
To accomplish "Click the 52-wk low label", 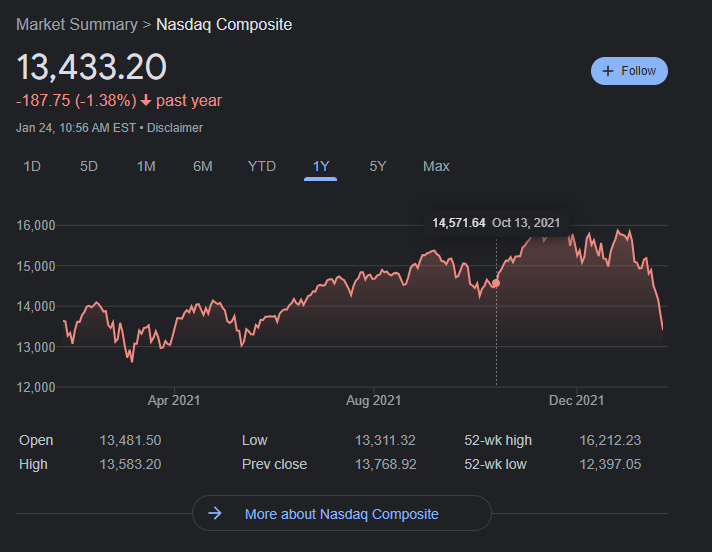I will click(495, 464).
